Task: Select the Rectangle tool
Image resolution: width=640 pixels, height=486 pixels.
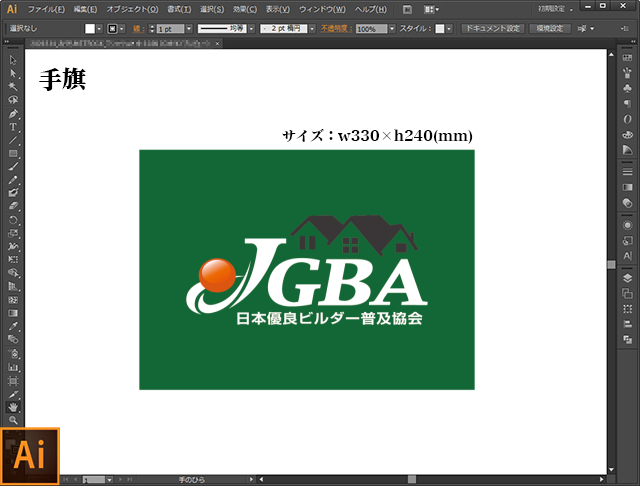Action: pyautogui.click(x=13, y=153)
